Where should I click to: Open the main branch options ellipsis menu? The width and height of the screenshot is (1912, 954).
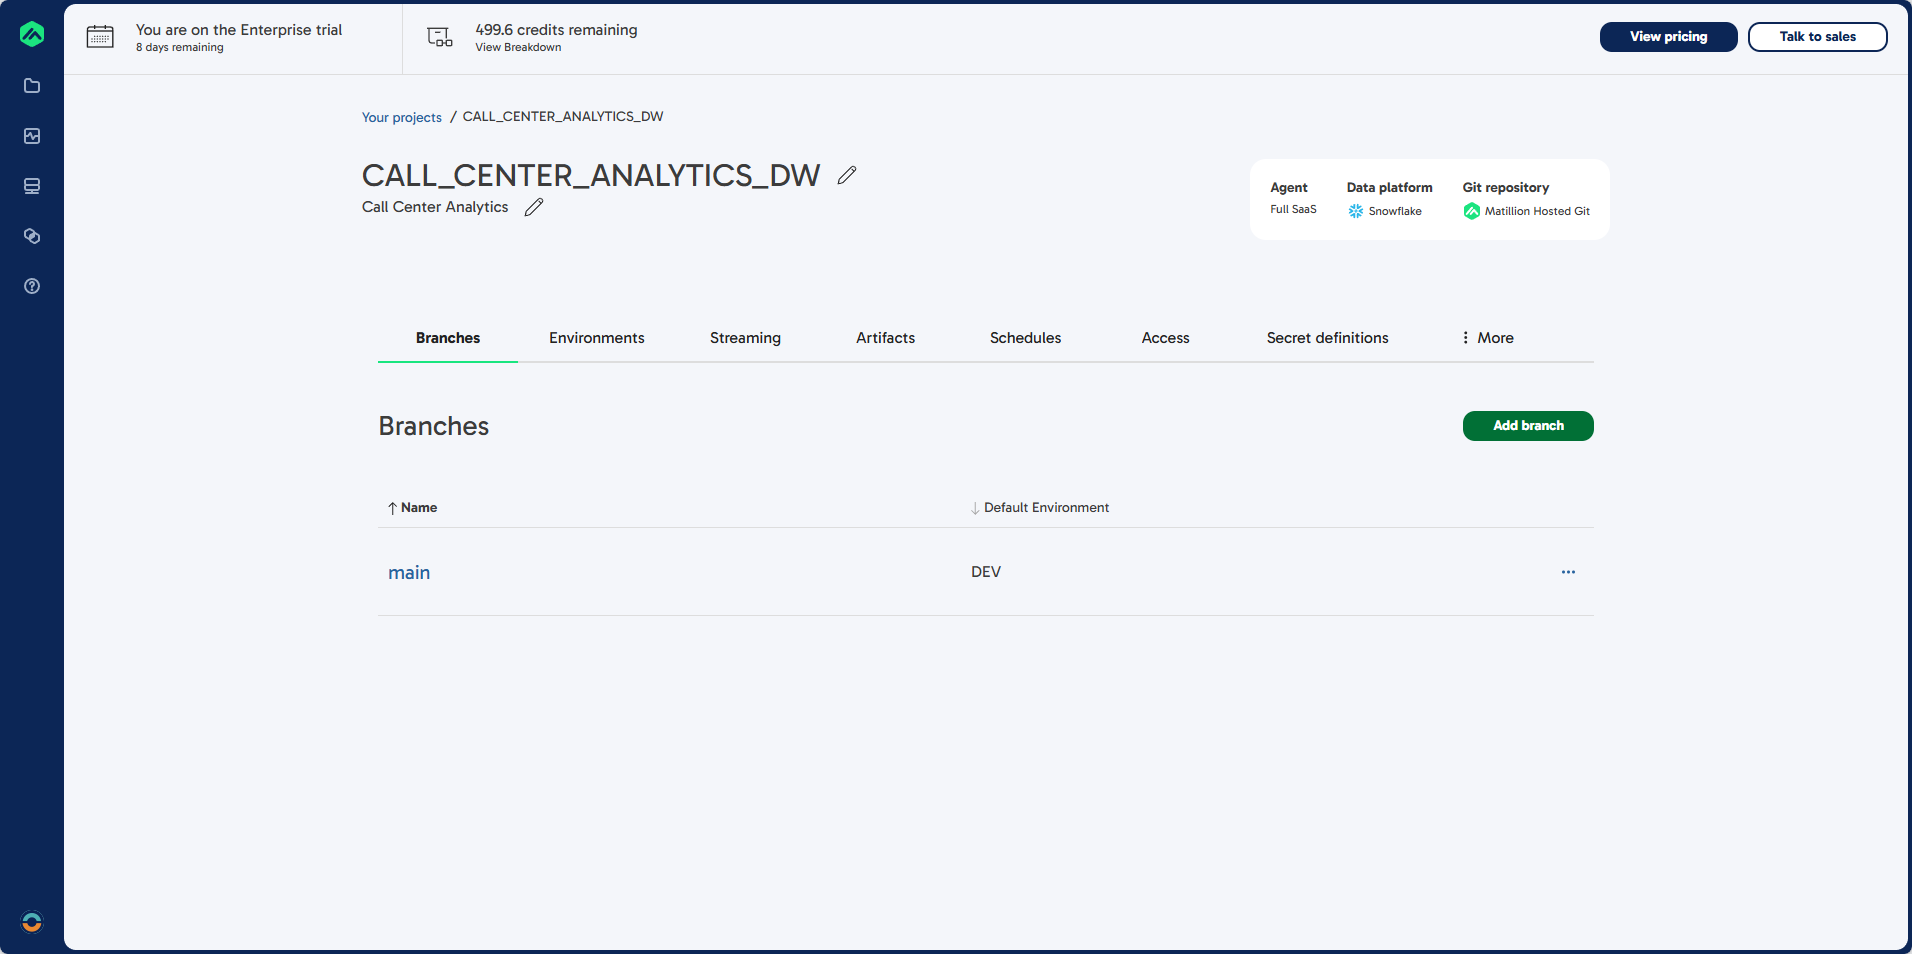pyautogui.click(x=1568, y=572)
